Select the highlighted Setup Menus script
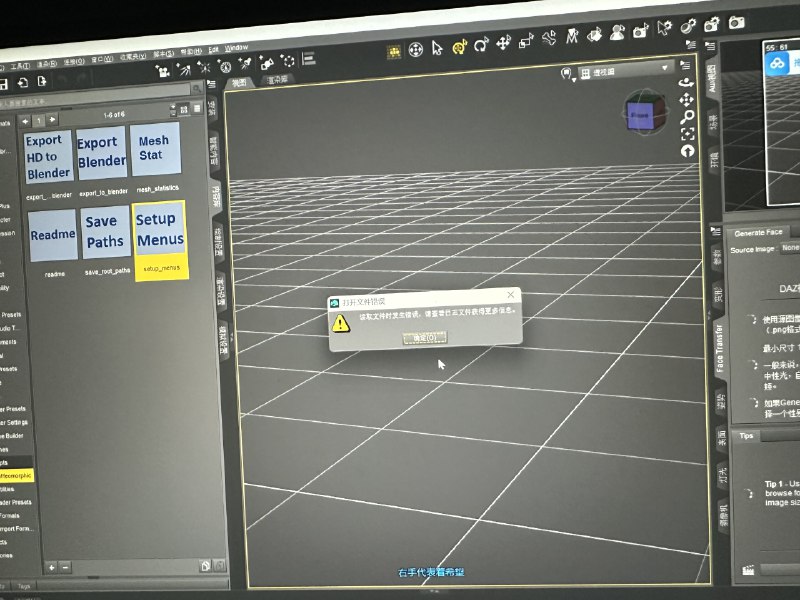Viewport: 800px width, 600px height. [x=159, y=232]
